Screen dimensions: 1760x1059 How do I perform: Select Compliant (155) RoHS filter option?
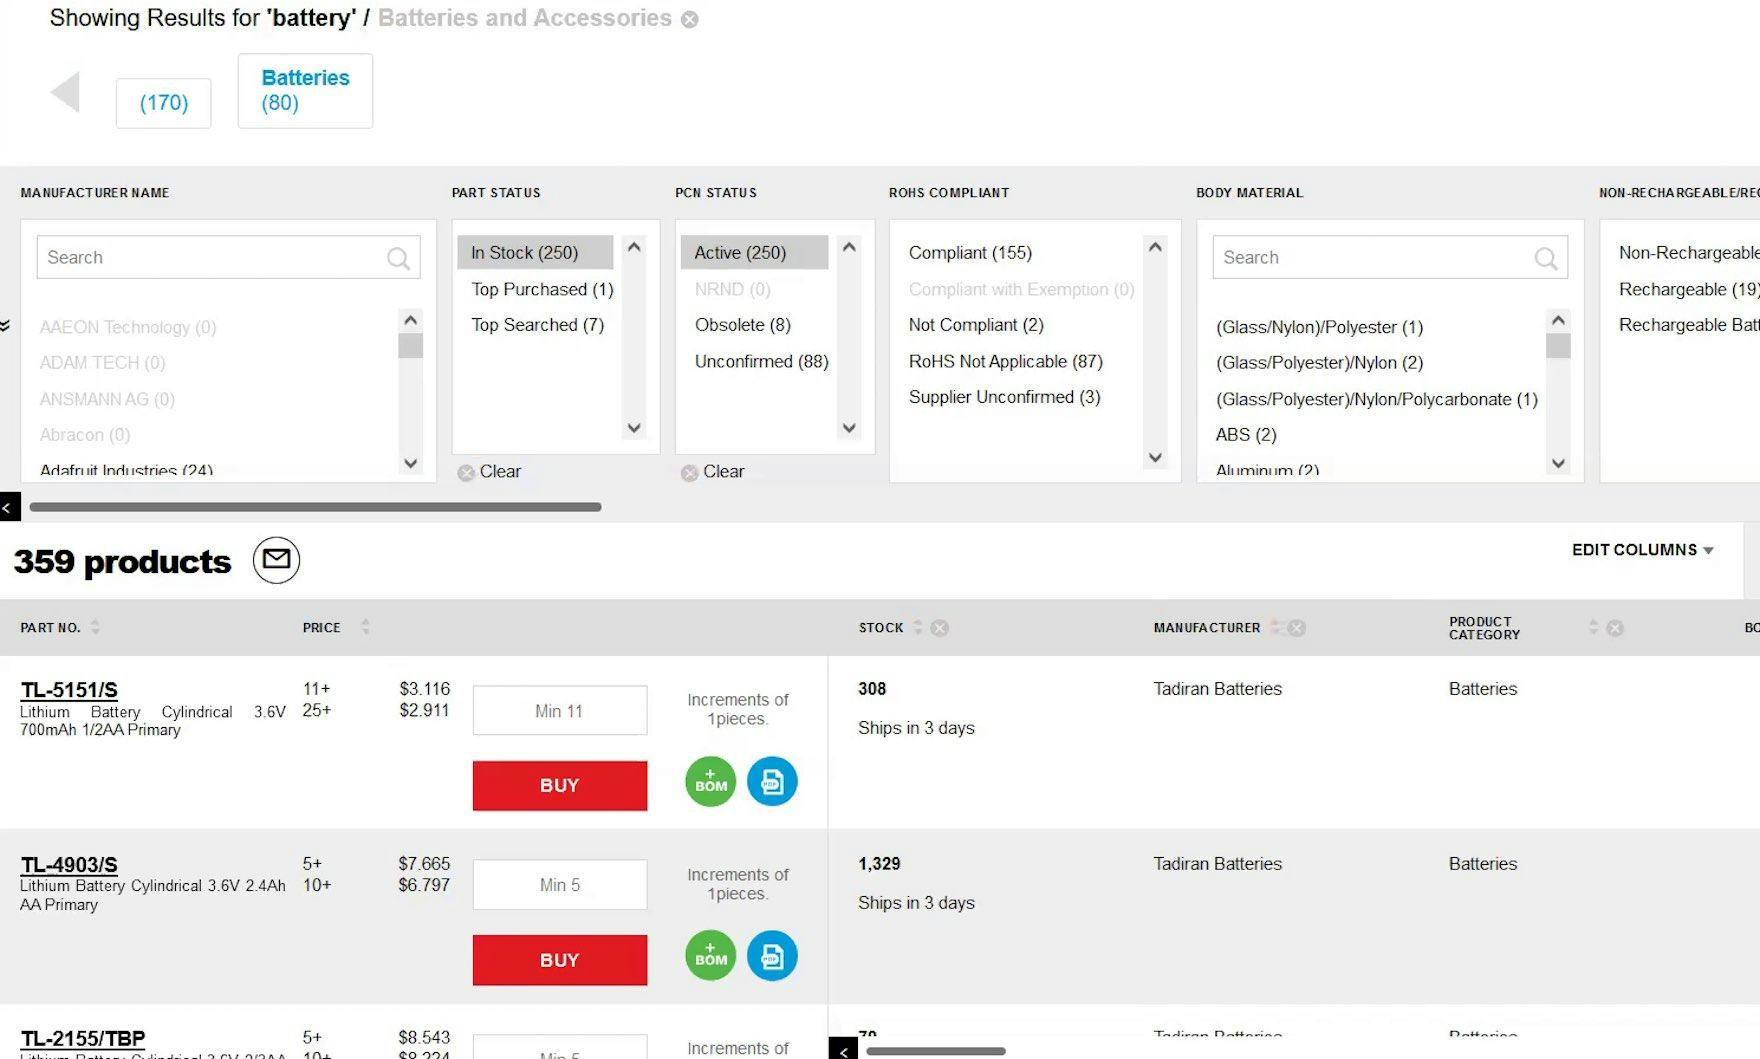click(x=970, y=253)
